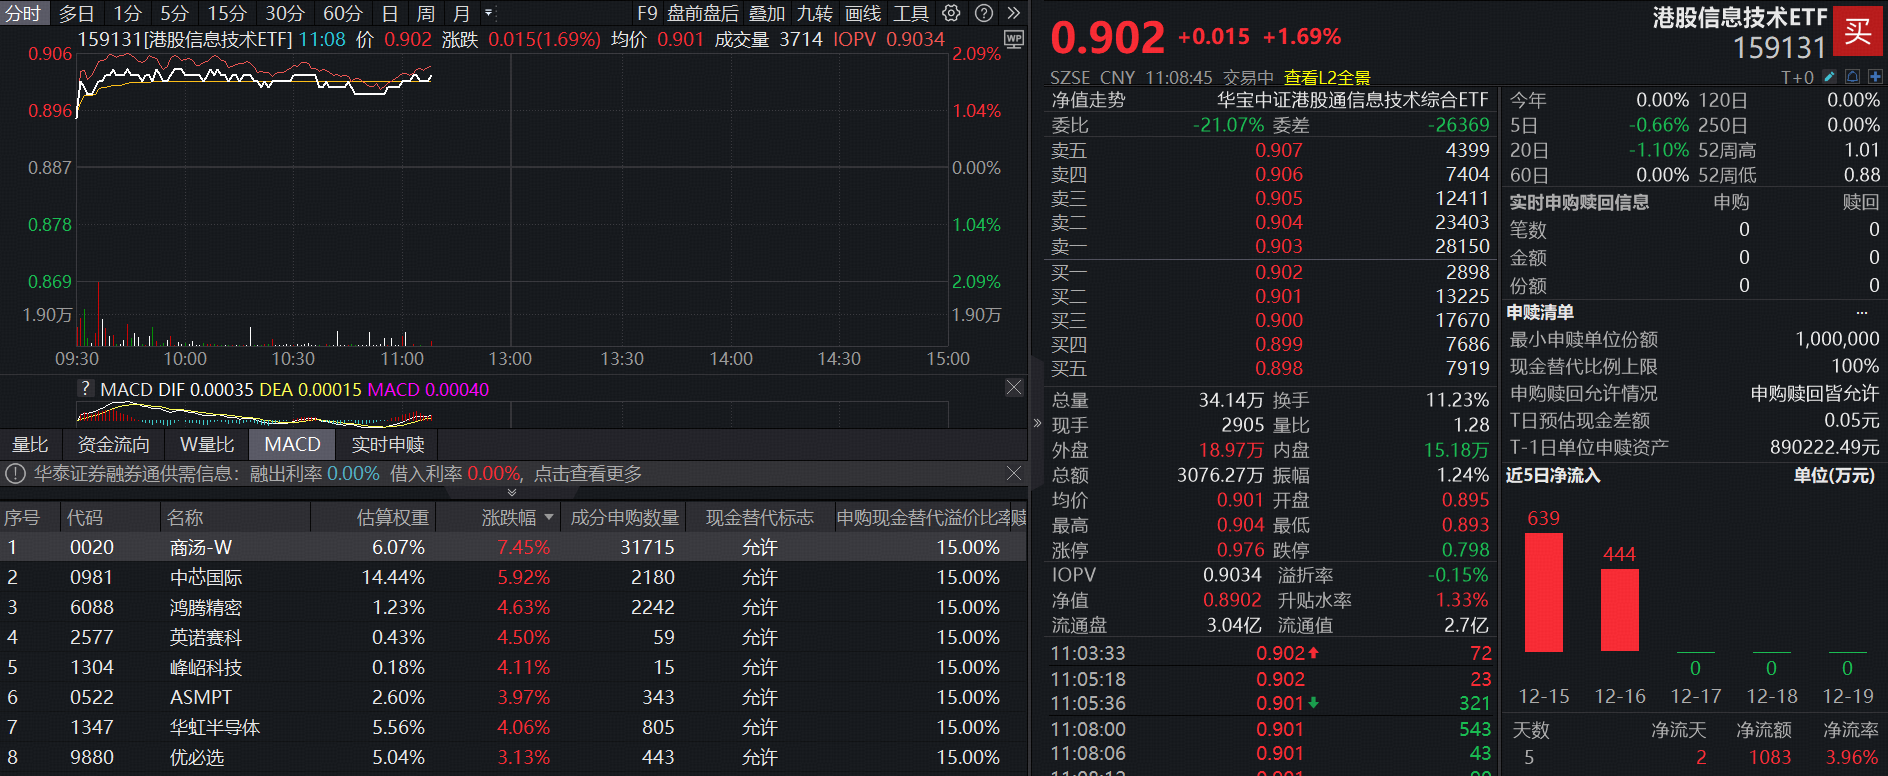Collapse the quote side panel with its arrow handle

(x=1037, y=423)
